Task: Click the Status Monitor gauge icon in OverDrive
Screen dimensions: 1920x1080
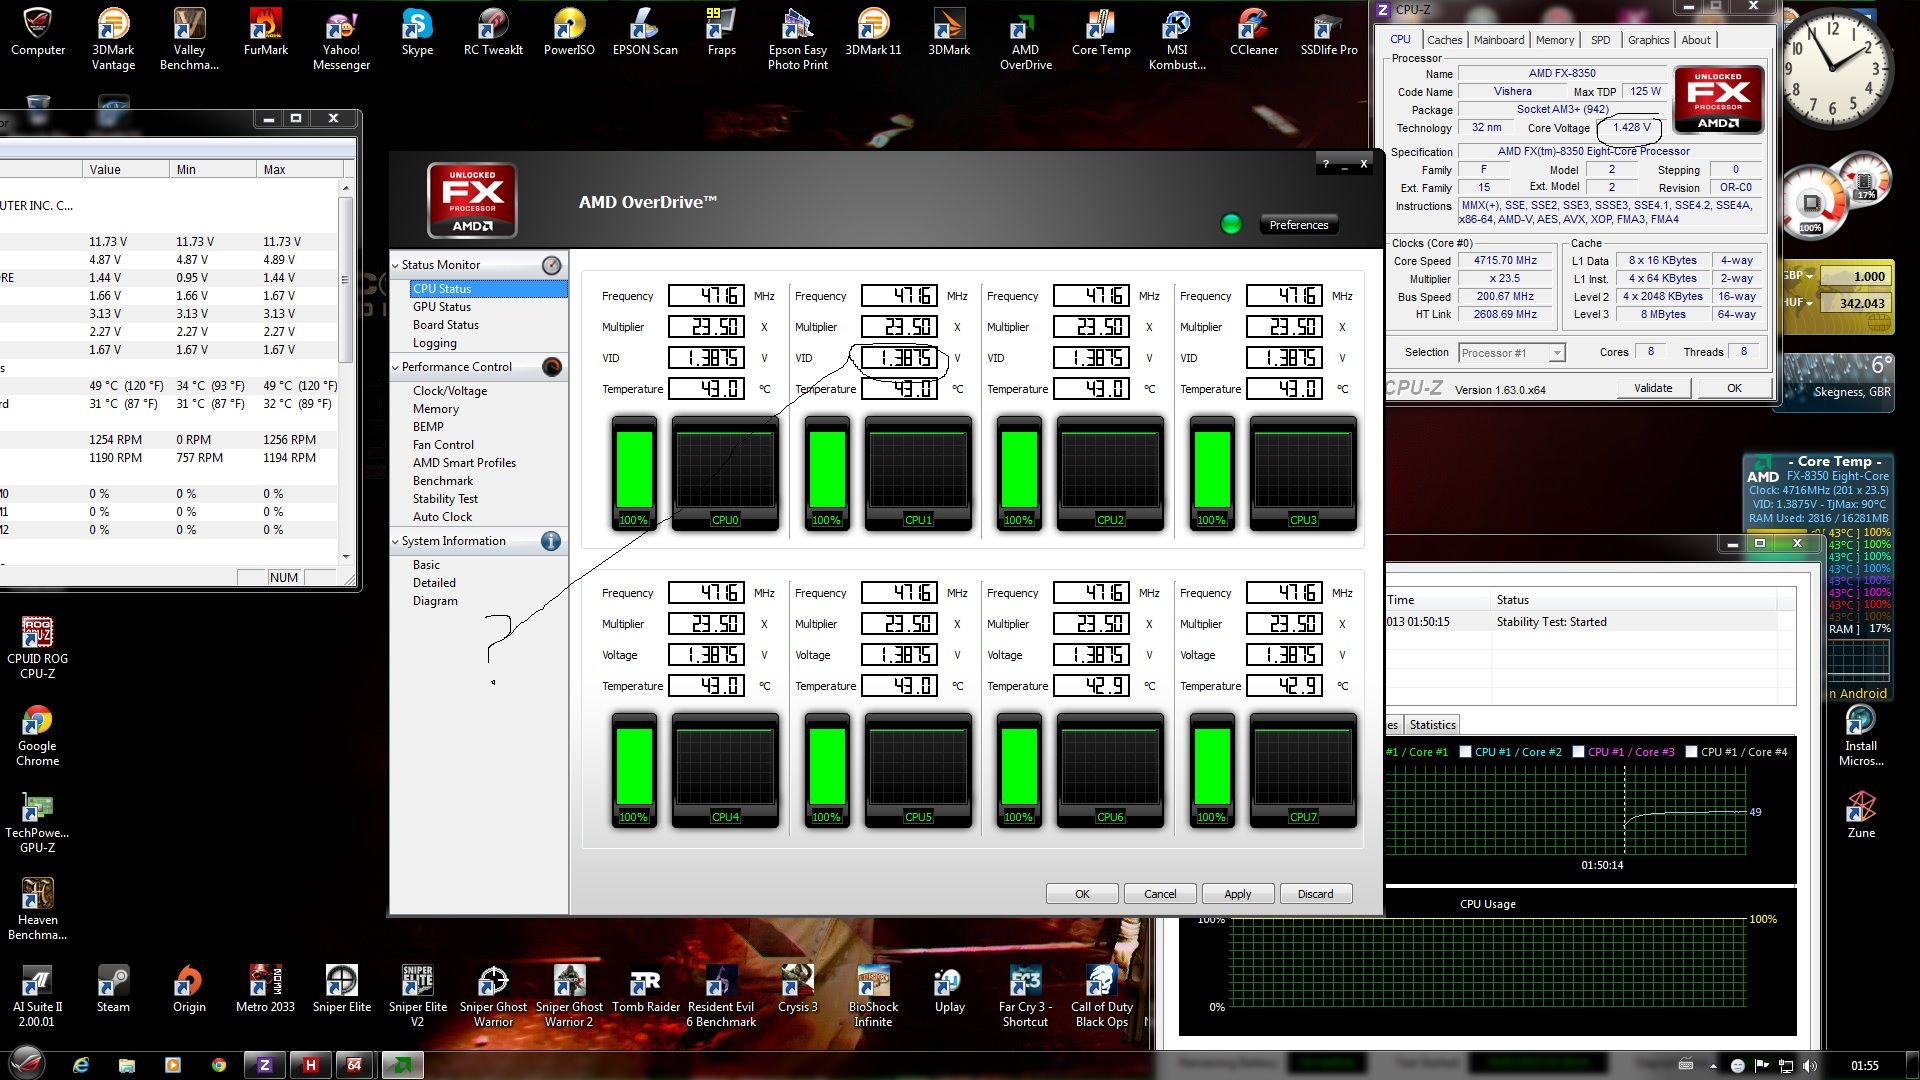Action: click(552, 265)
